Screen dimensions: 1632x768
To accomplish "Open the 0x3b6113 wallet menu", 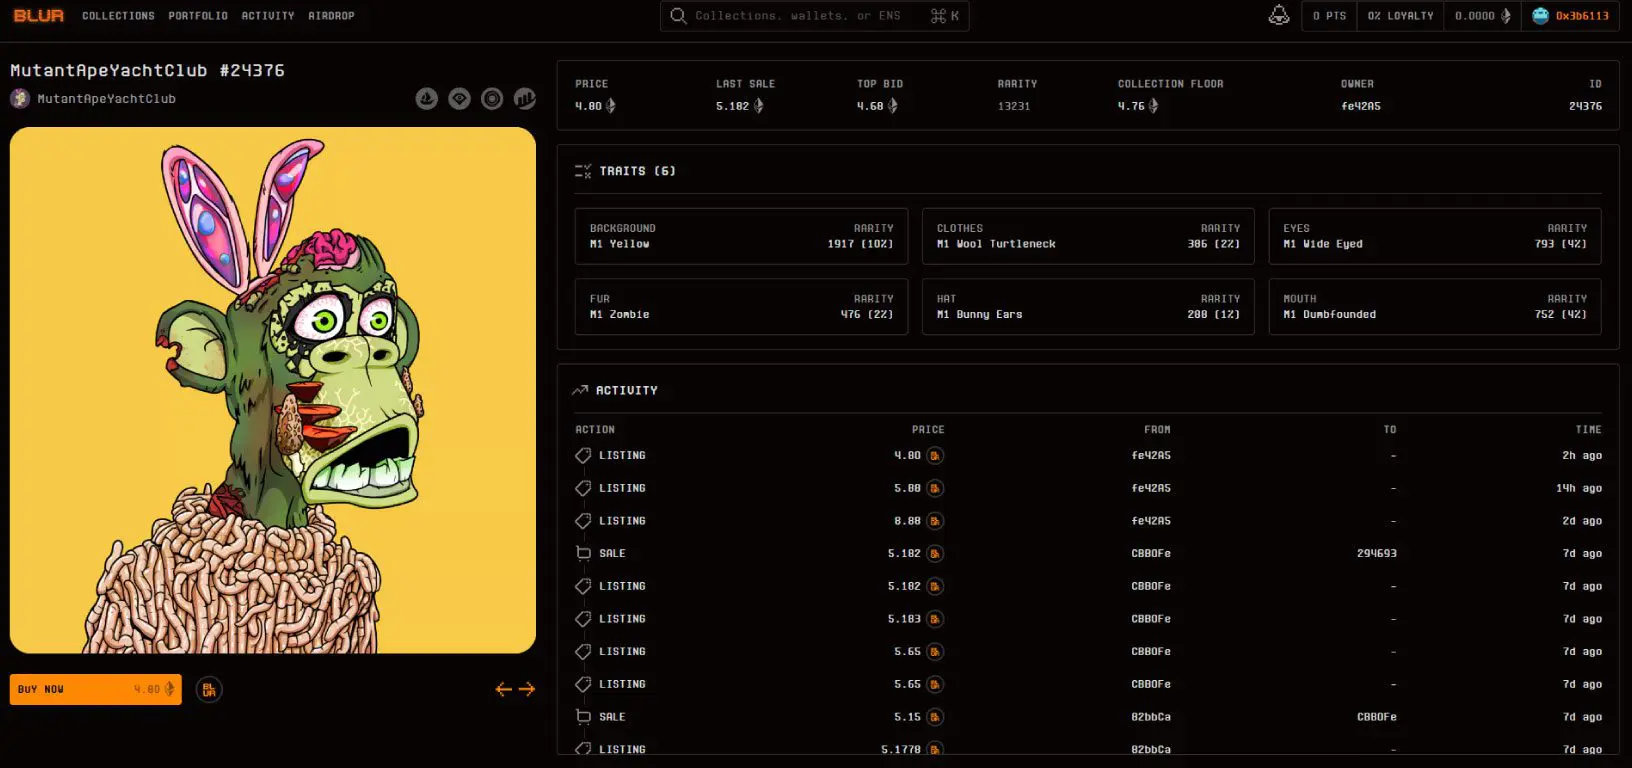I will click(1571, 16).
